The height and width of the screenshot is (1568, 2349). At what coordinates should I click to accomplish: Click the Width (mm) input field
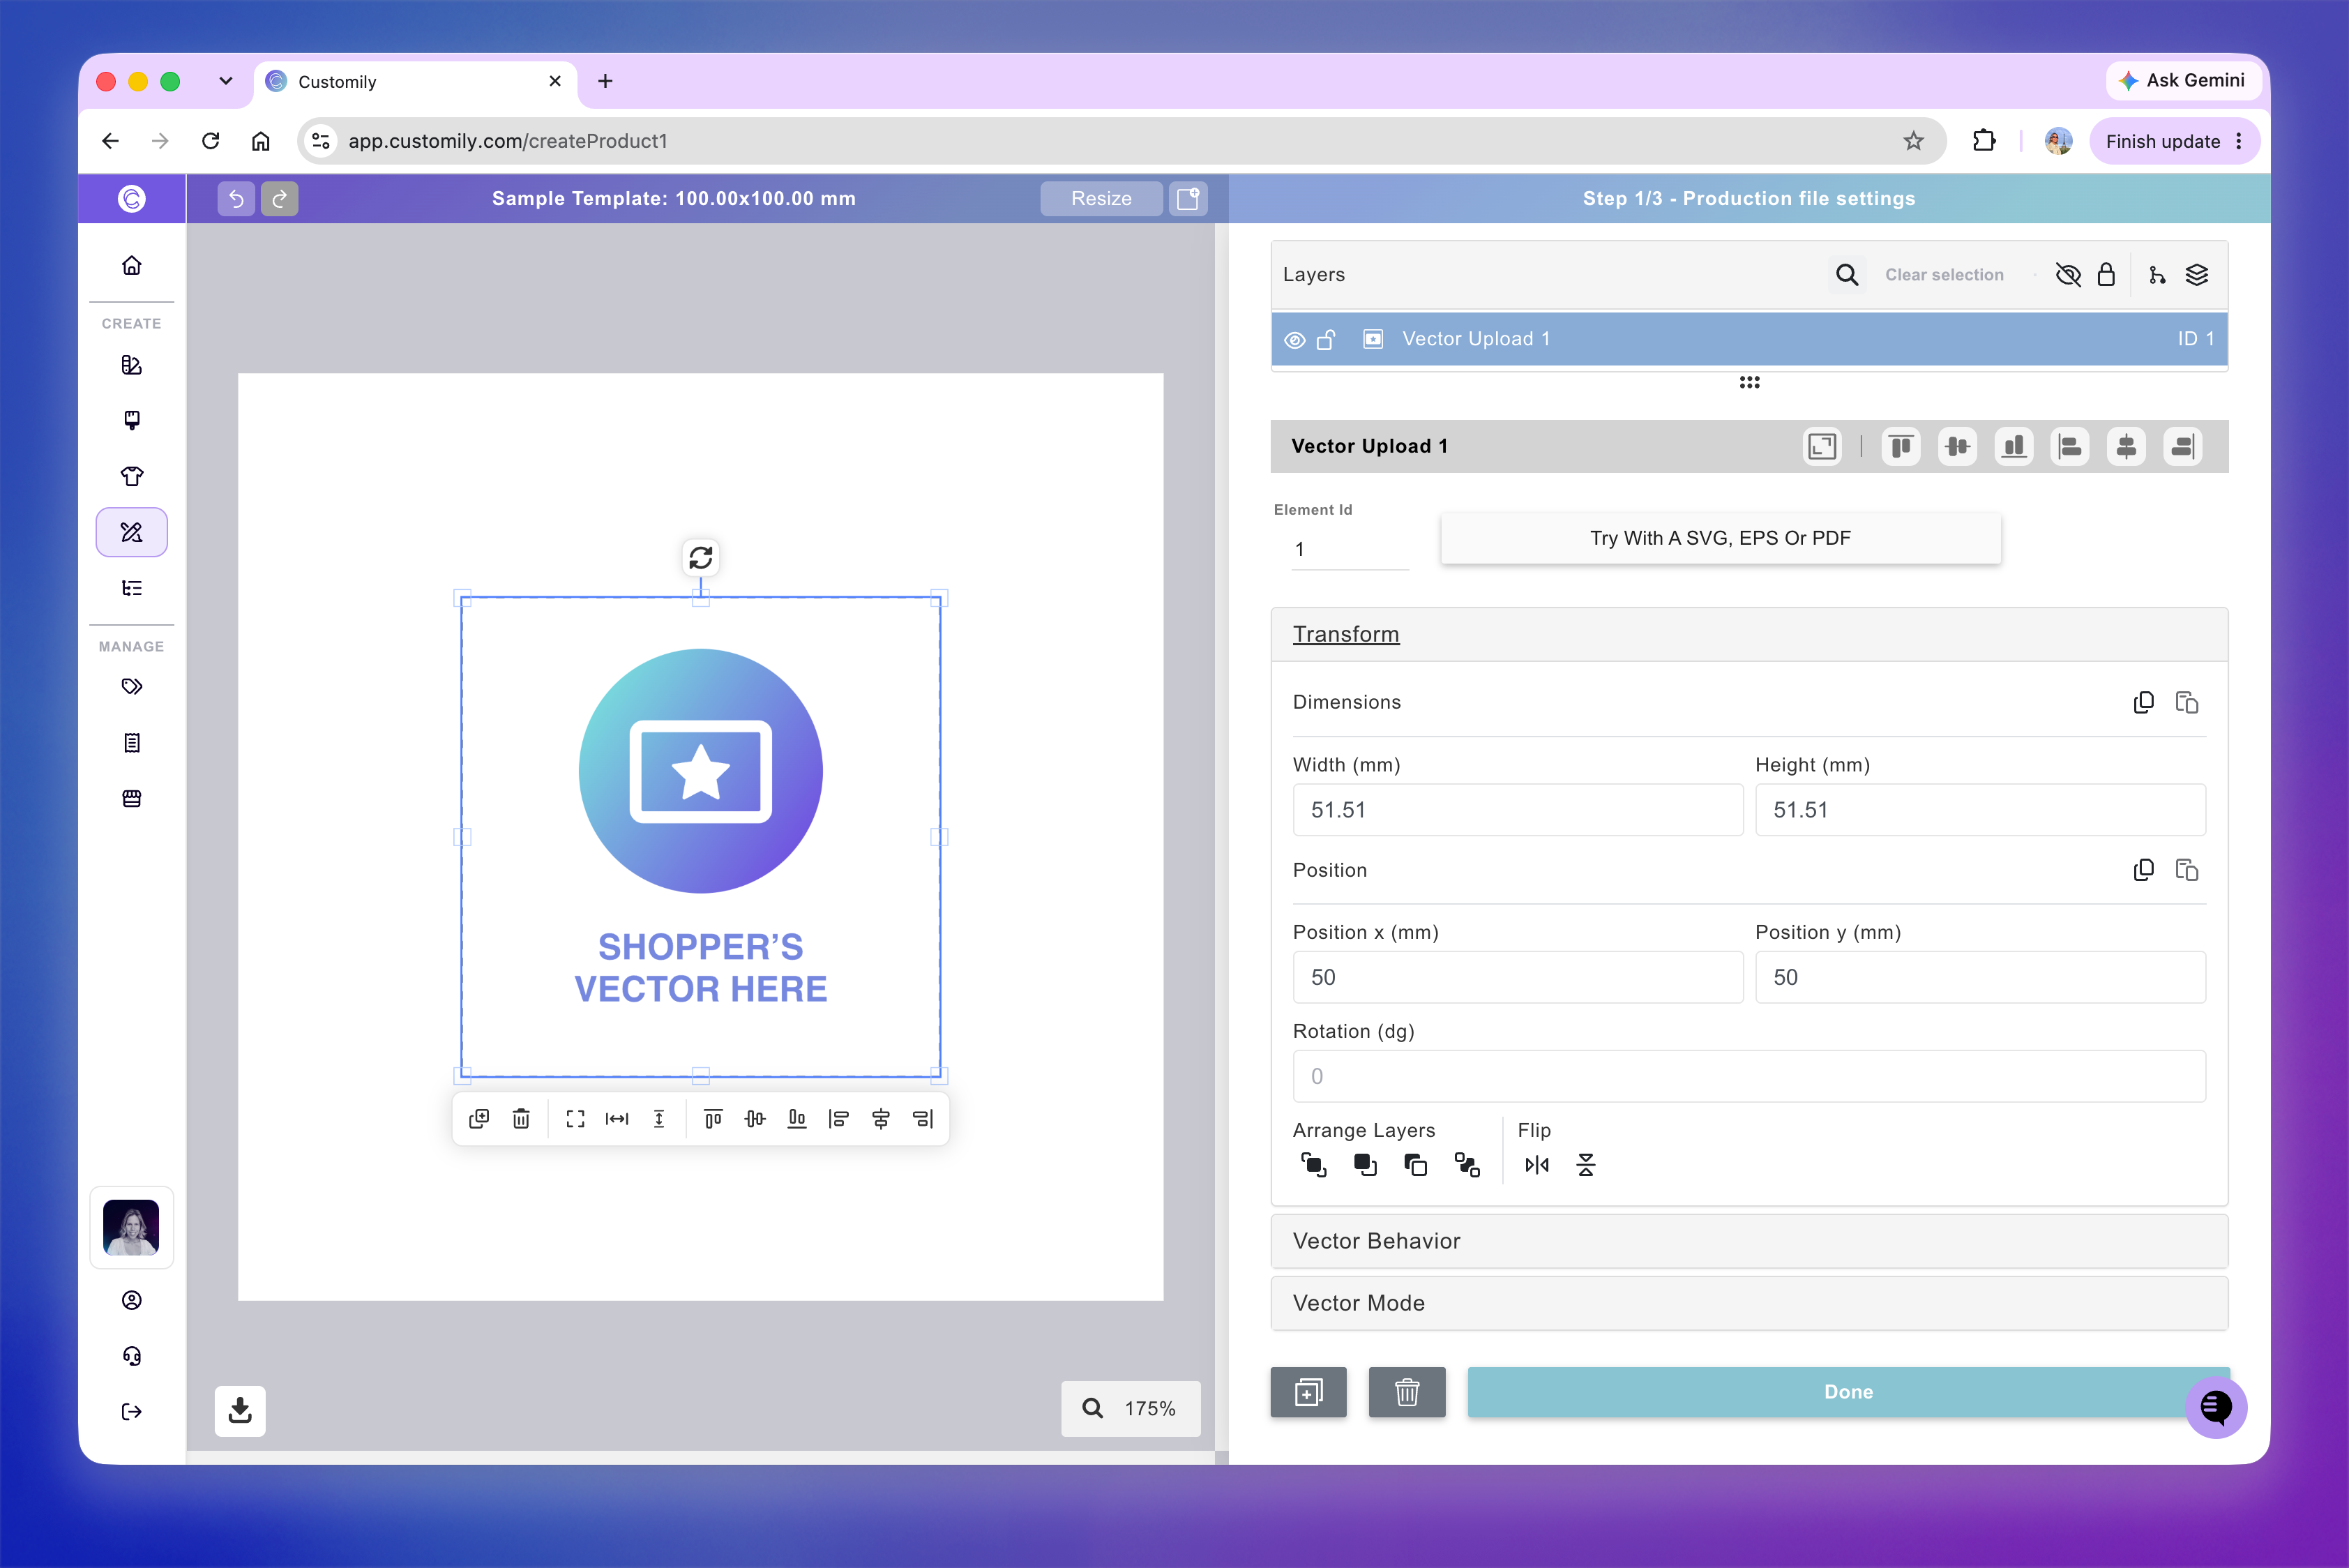click(1517, 810)
